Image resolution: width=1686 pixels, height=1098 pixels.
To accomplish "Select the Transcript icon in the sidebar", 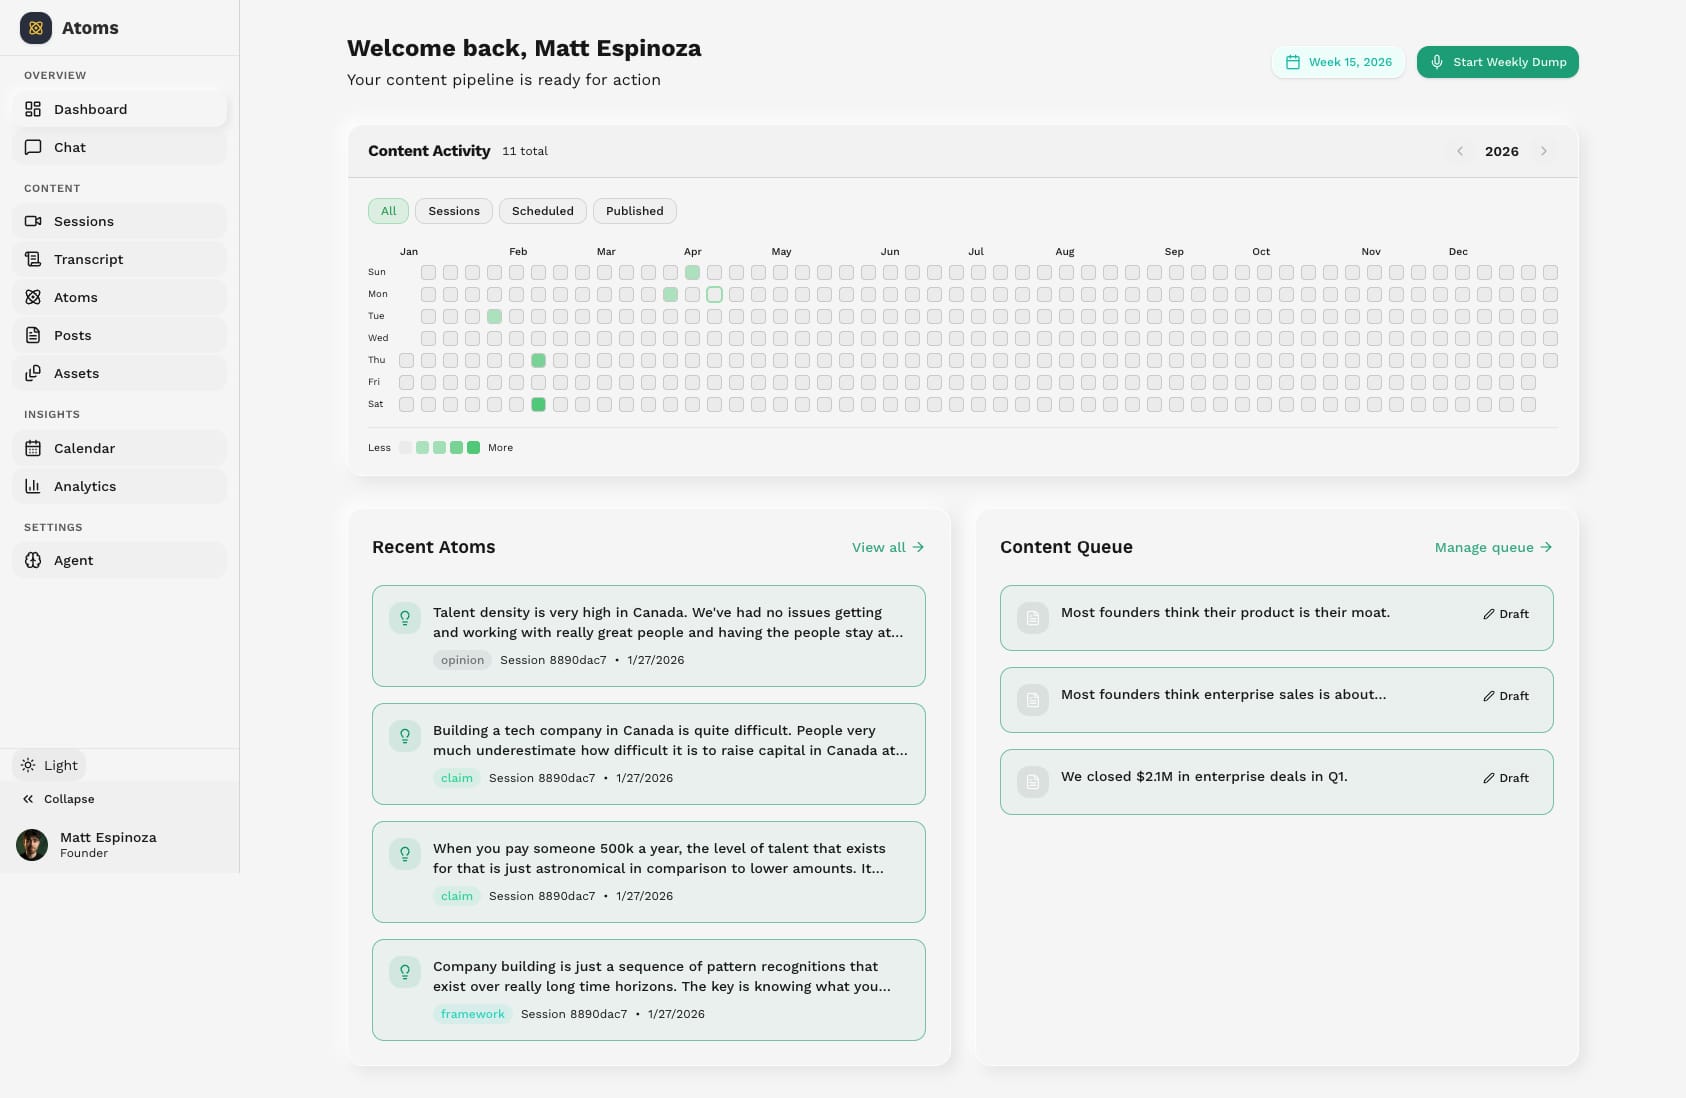I will pyautogui.click(x=33, y=259).
